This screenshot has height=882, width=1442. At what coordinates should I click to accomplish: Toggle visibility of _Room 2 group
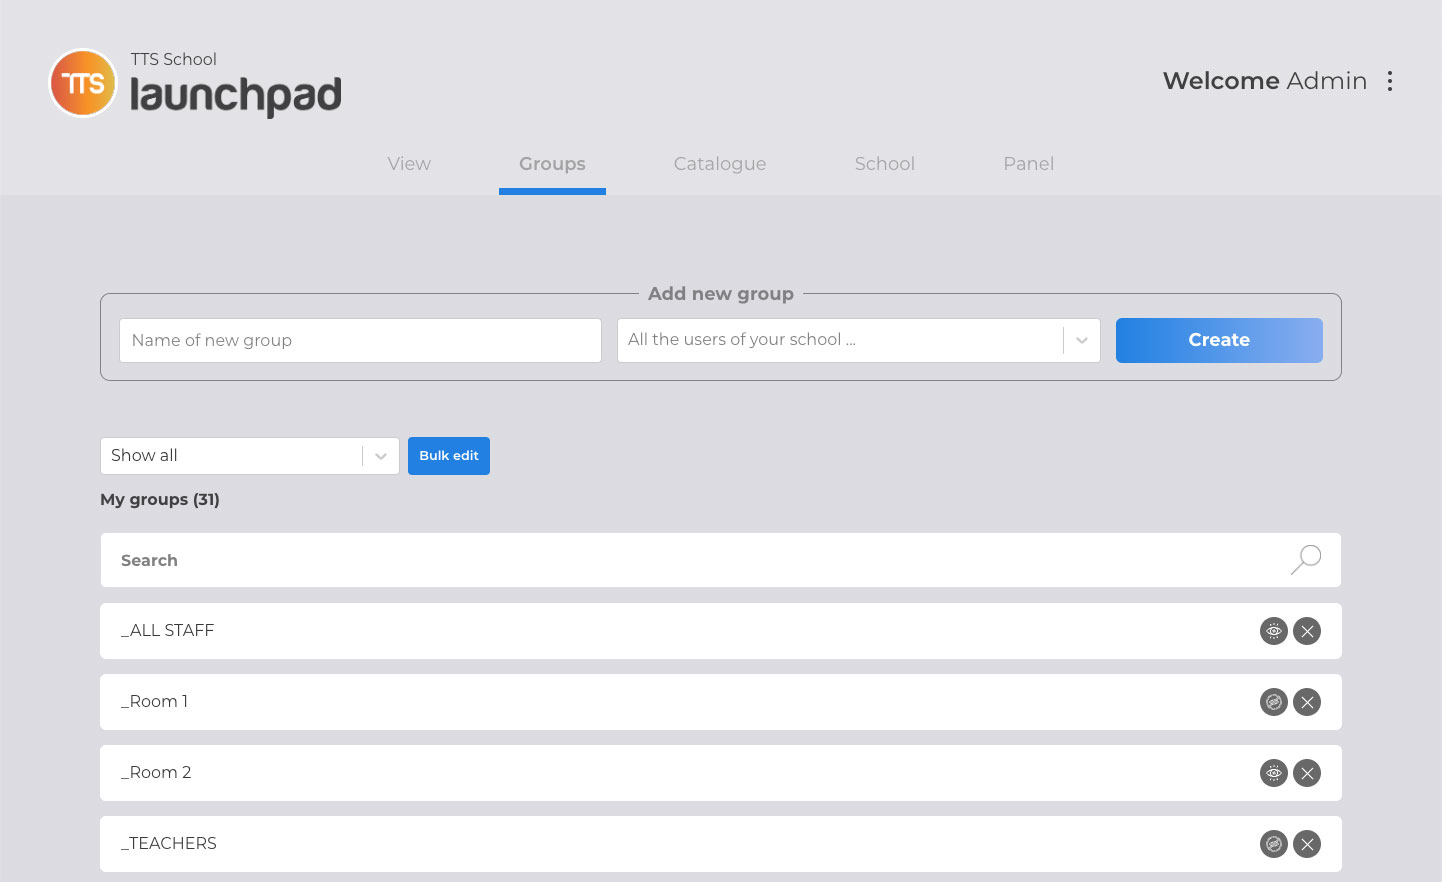1274,773
